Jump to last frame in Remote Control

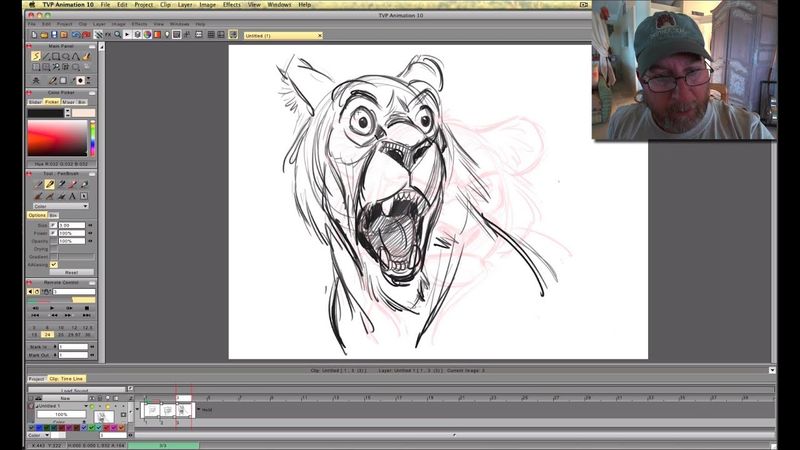(x=86, y=315)
